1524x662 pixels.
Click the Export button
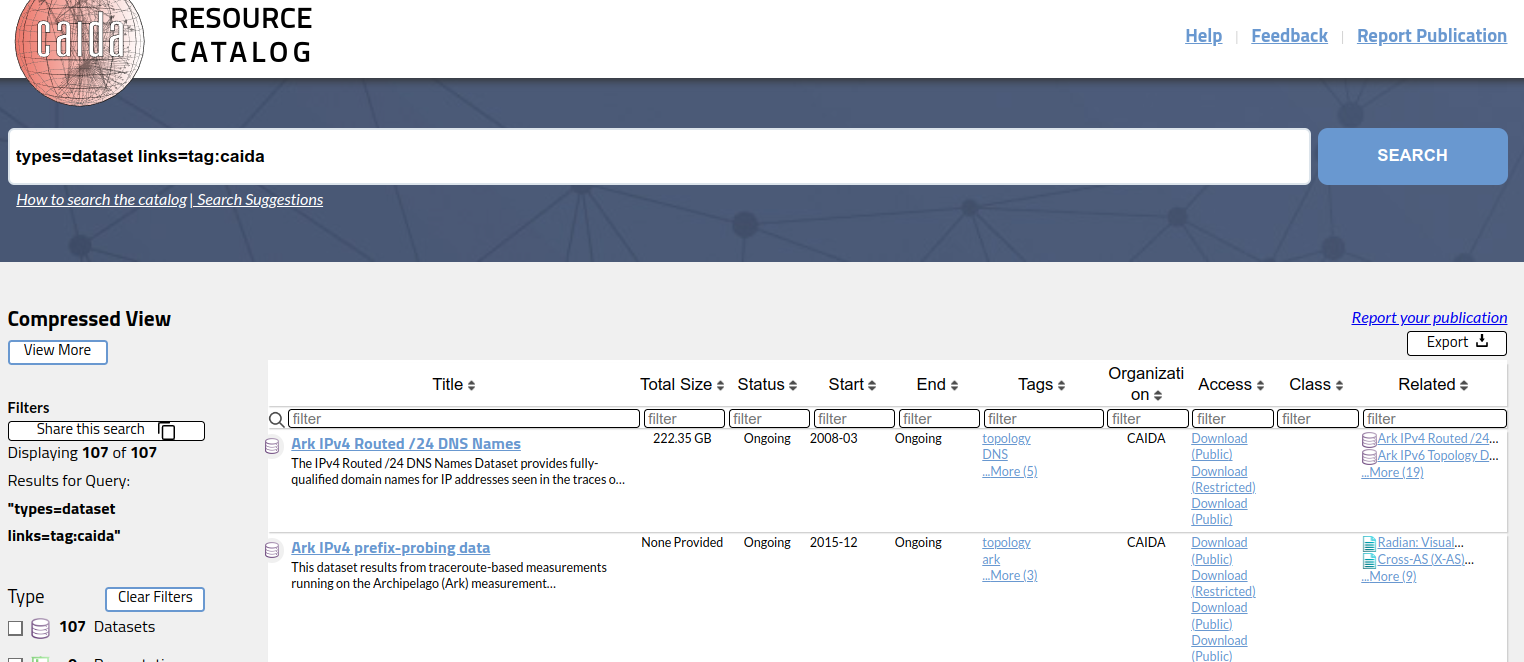pos(1456,343)
